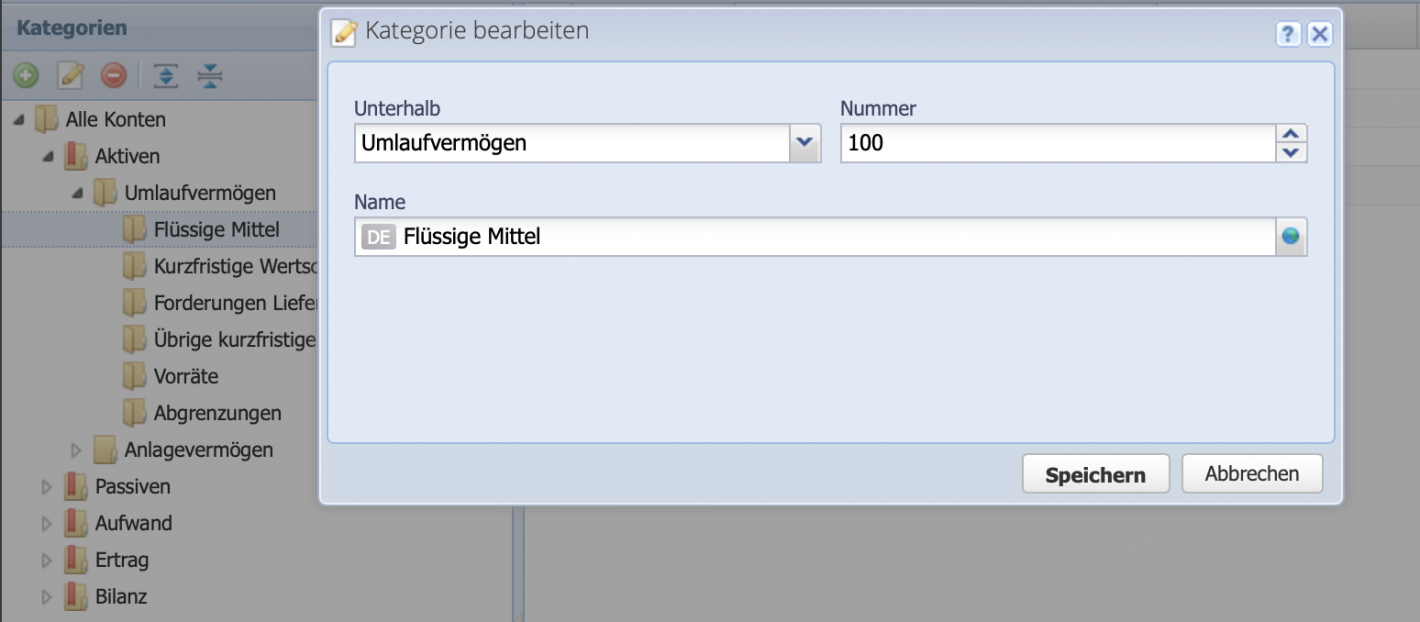This screenshot has height=622, width=1420.
Task: Click inside the Nummer input field
Action: pos(1000,143)
